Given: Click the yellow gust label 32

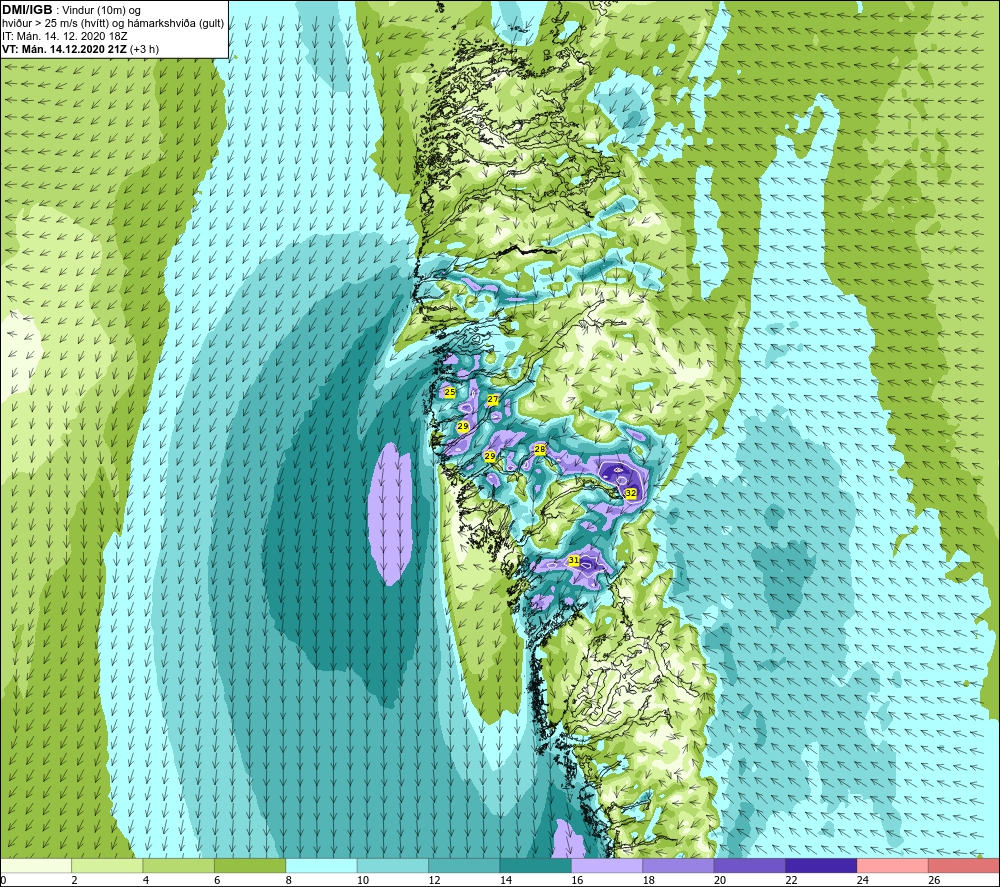Looking at the screenshot, I should pos(631,493).
